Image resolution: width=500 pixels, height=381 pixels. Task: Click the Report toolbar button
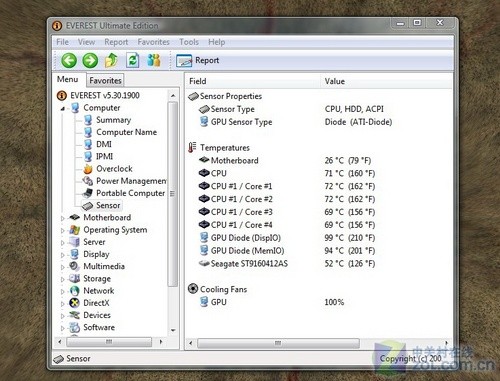[x=198, y=61]
